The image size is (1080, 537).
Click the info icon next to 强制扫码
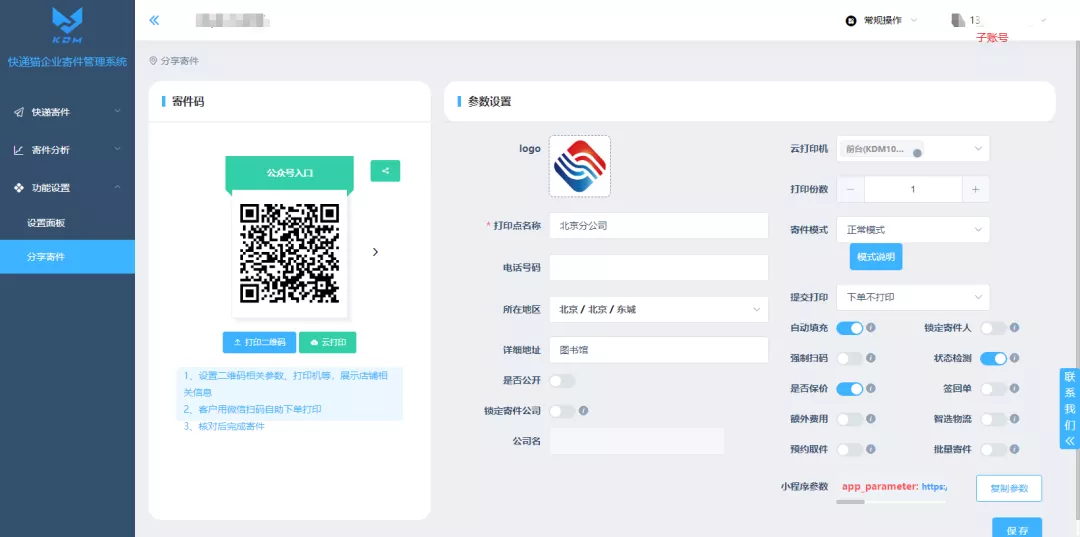(871, 358)
